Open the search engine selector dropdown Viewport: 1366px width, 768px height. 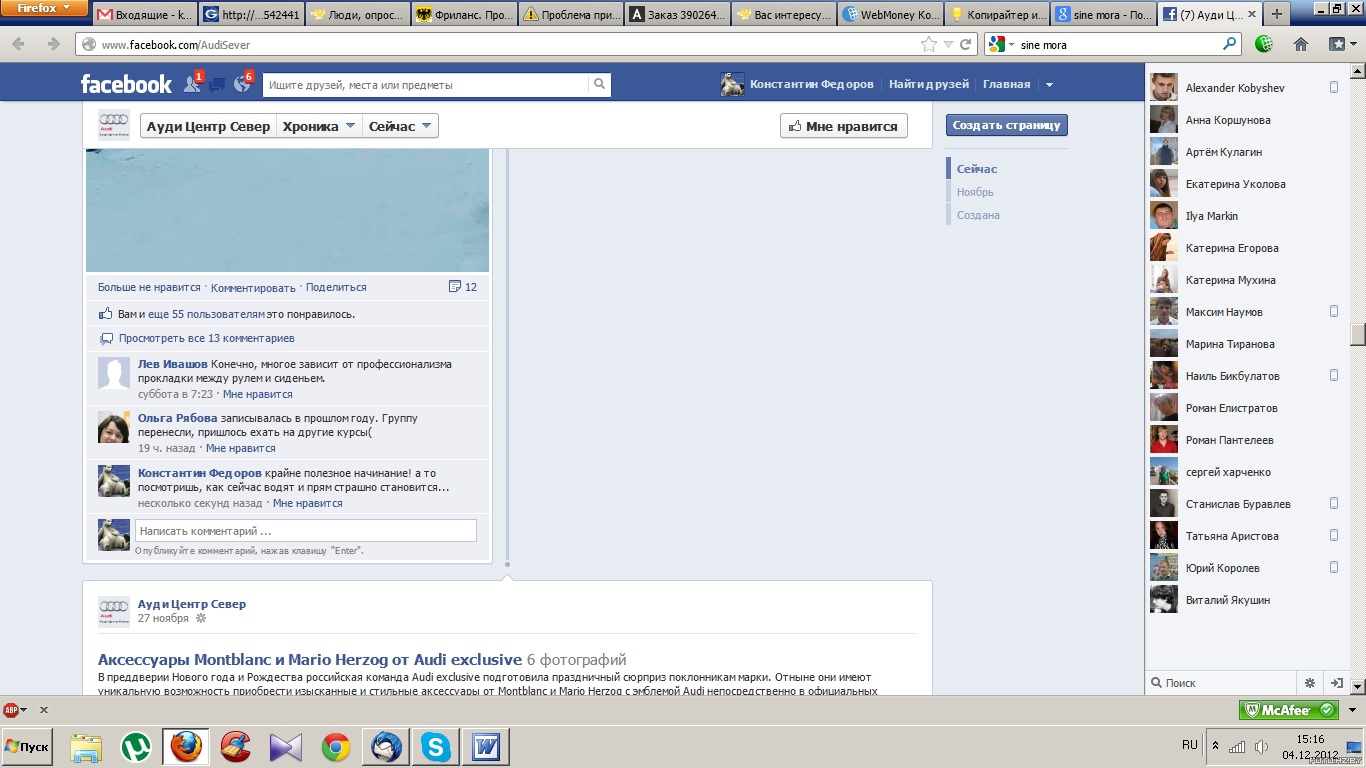pos(1000,44)
